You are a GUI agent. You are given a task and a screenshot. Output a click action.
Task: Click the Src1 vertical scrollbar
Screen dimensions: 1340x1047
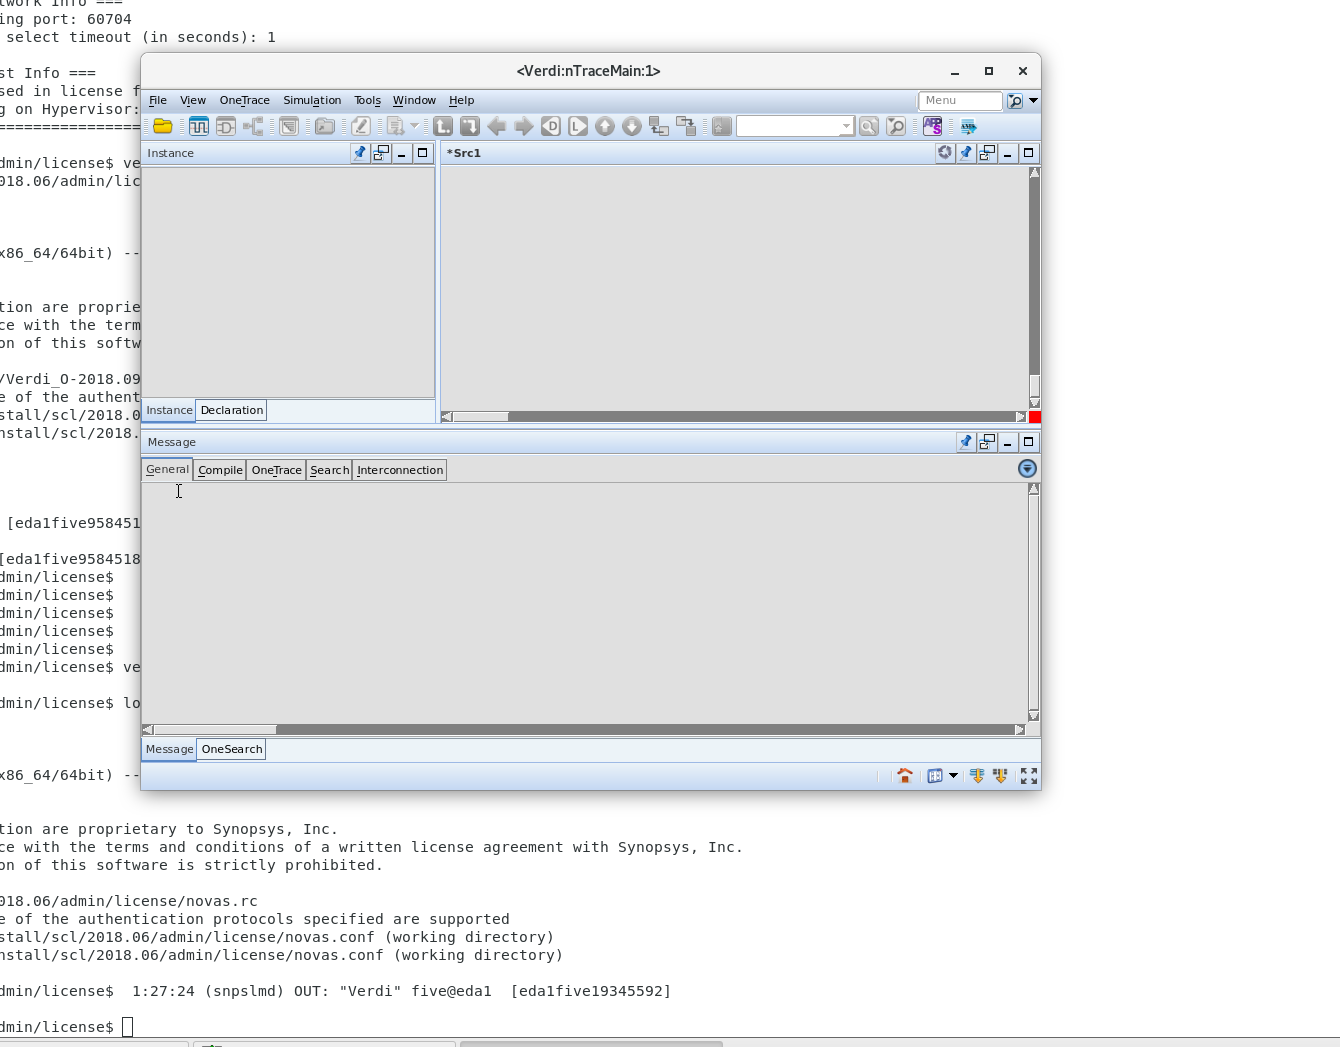click(x=1034, y=288)
